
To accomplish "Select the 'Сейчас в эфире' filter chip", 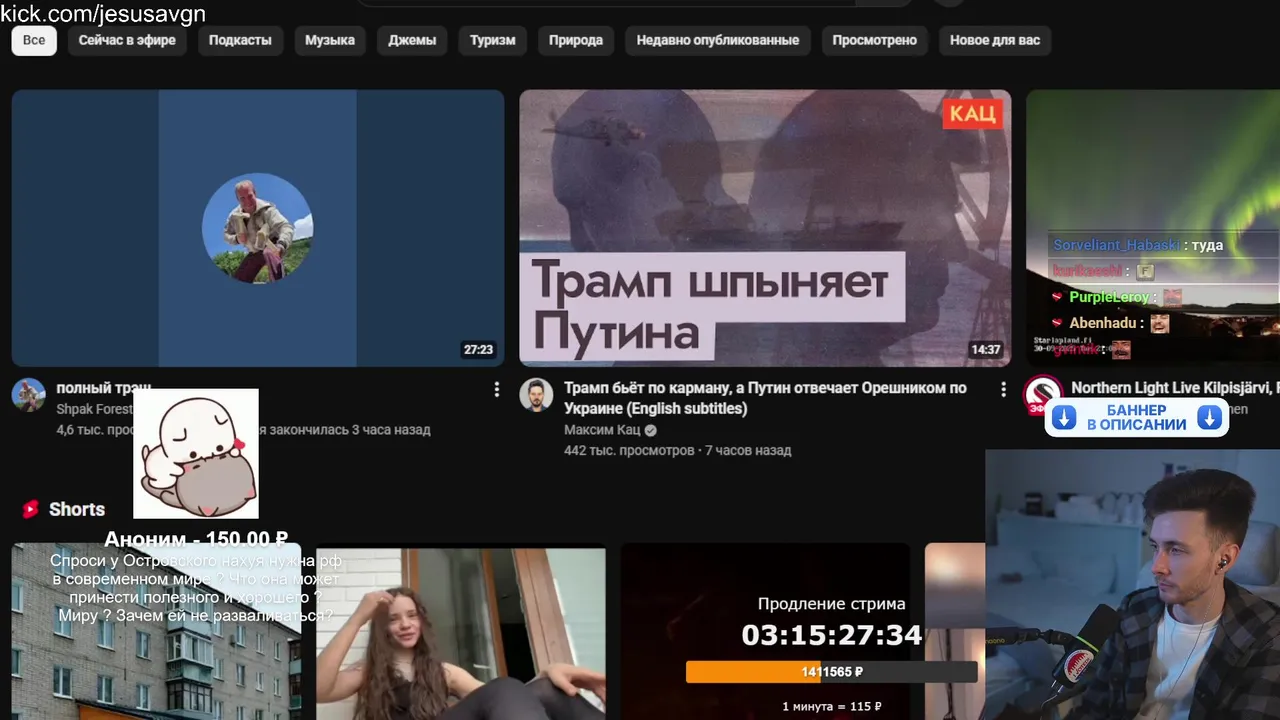I will click(127, 40).
